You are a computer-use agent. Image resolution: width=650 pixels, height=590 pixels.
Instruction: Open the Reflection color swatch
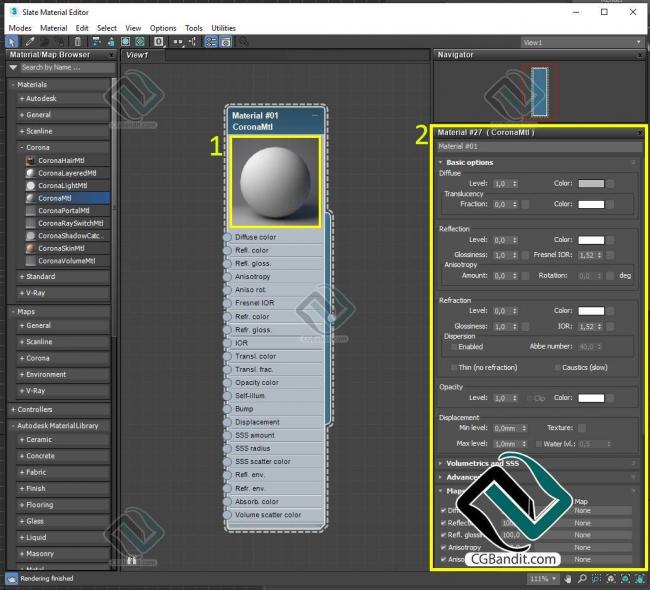(x=591, y=240)
